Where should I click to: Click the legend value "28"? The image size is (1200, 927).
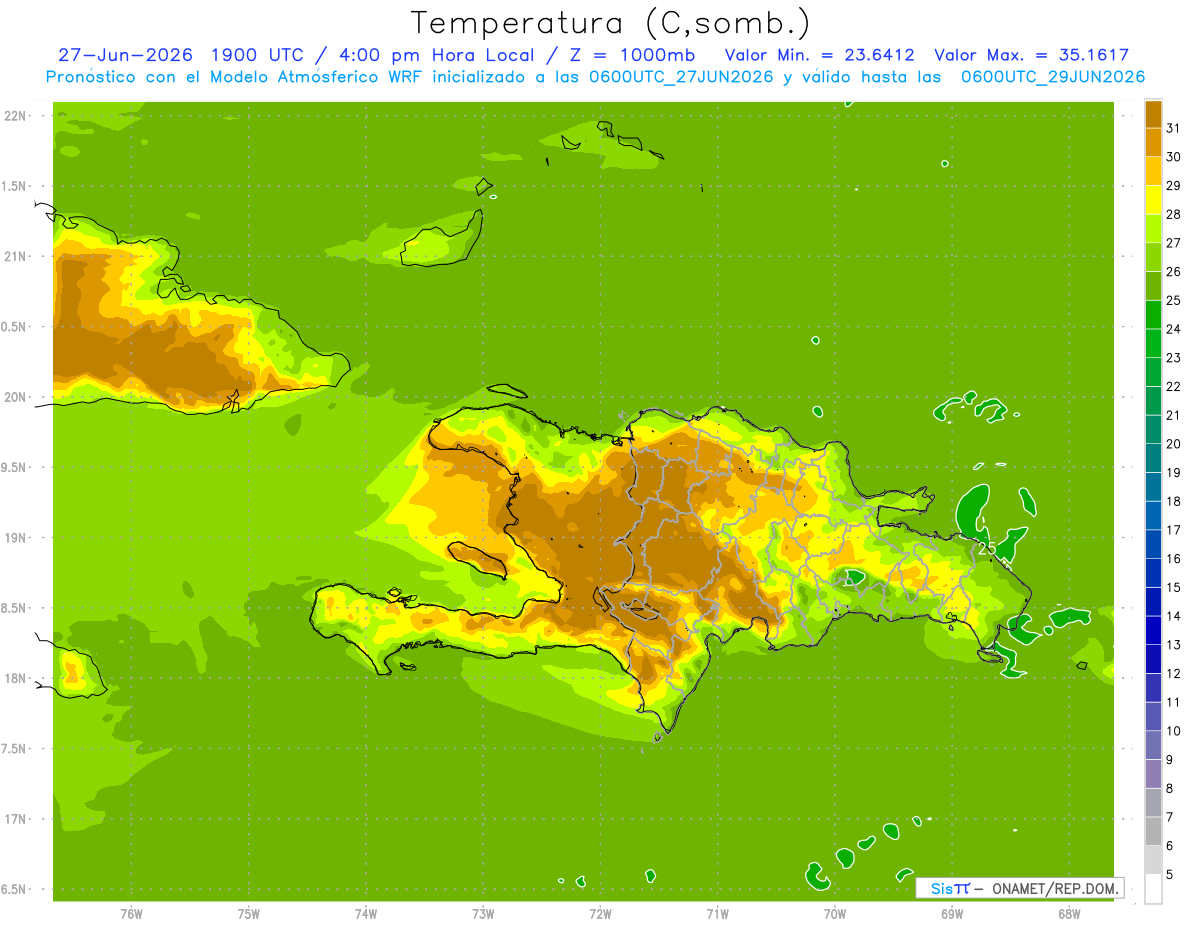click(1174, 213)
